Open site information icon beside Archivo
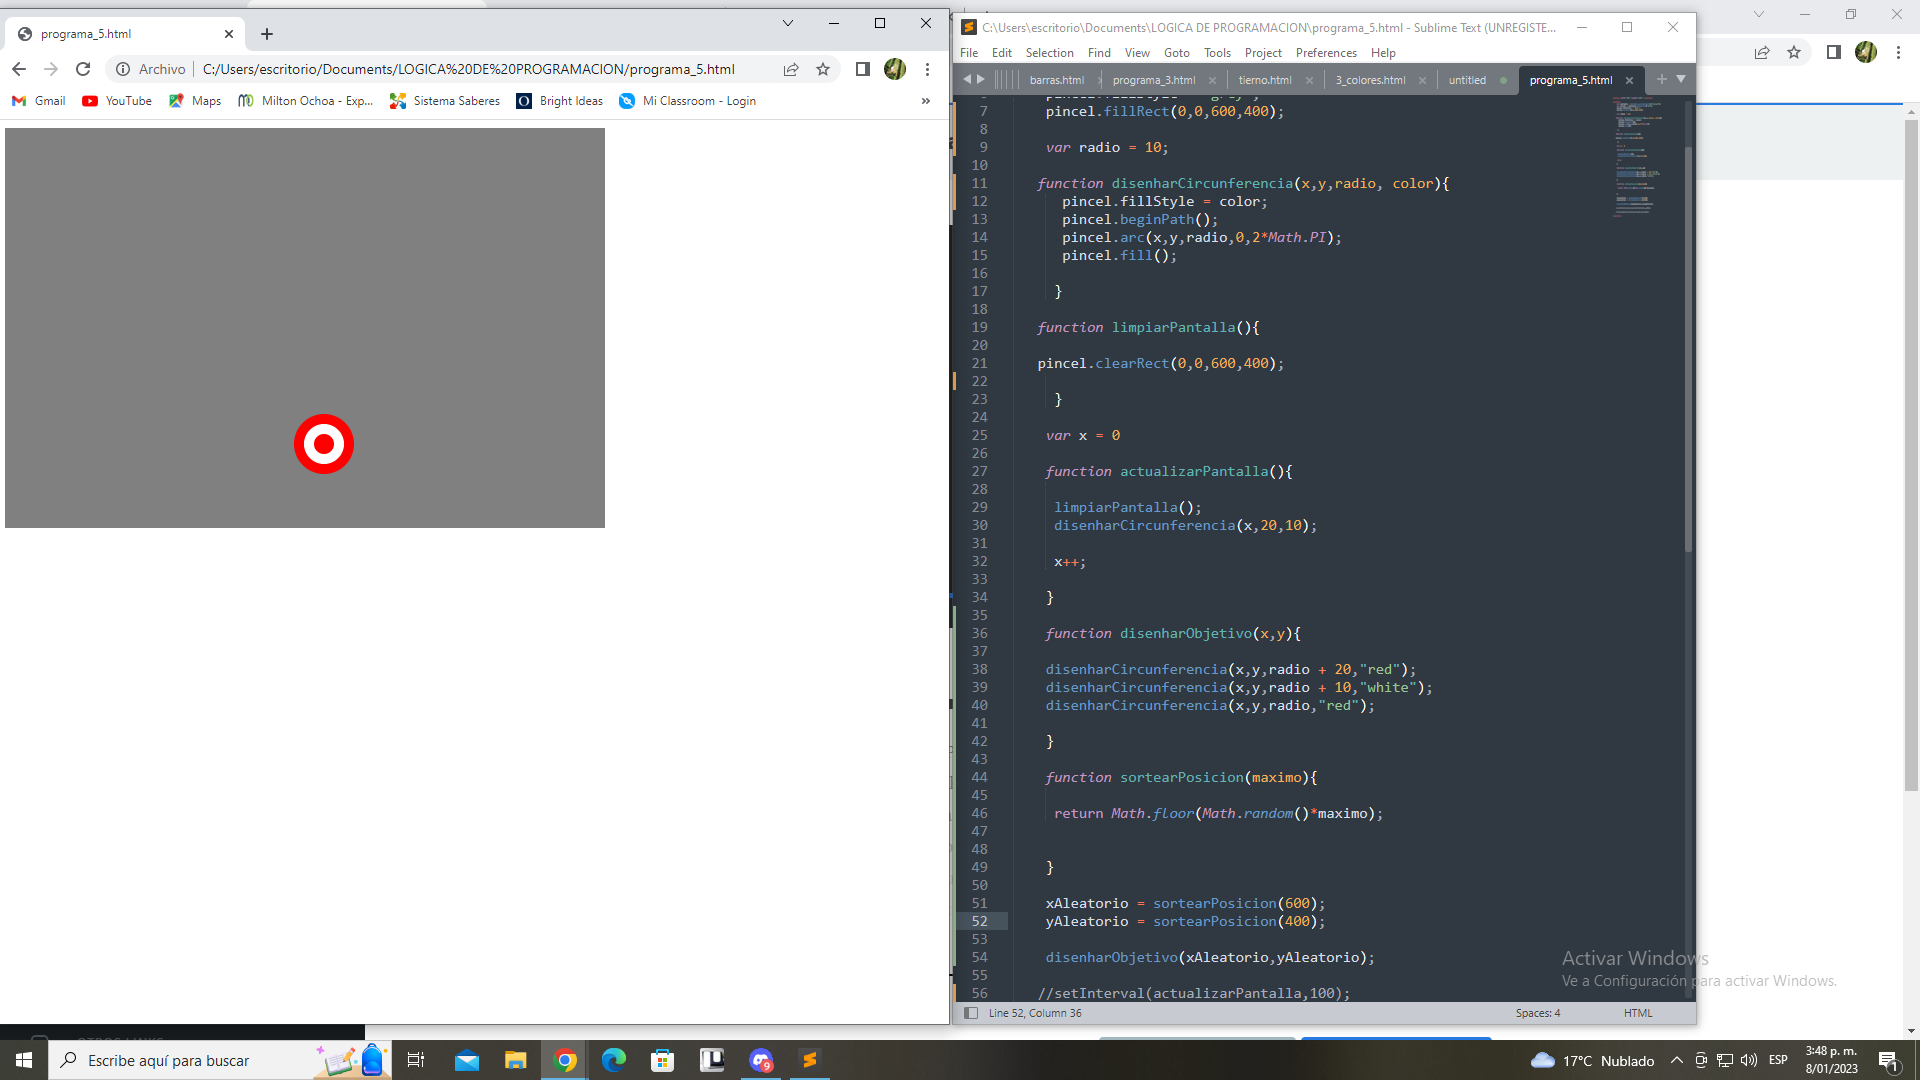Screen dimensions: 1920x1080 coord(123,69)
